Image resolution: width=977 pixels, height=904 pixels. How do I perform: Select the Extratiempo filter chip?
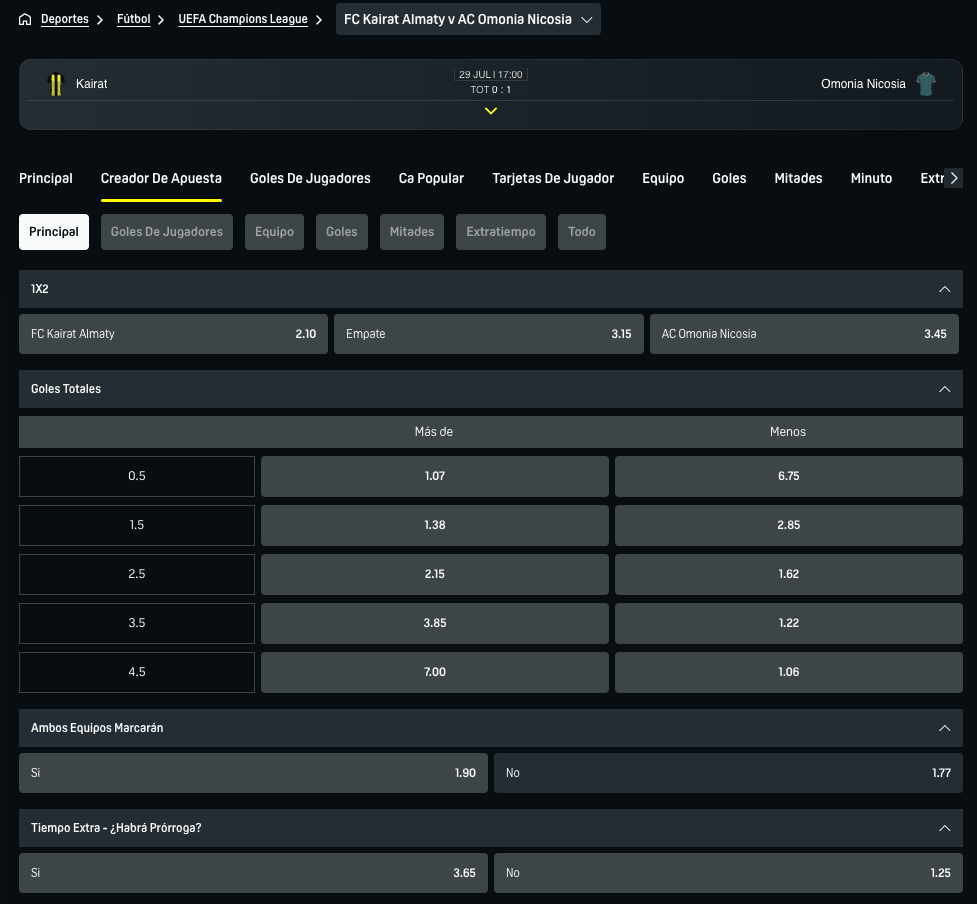tap(501, 232)
